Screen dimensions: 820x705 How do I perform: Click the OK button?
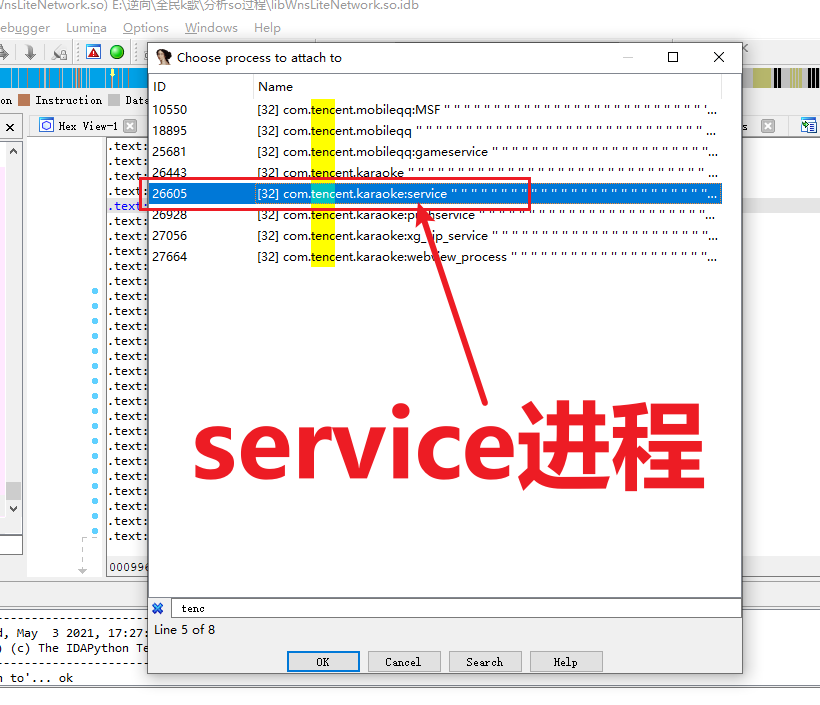click(x=323, y=662)
